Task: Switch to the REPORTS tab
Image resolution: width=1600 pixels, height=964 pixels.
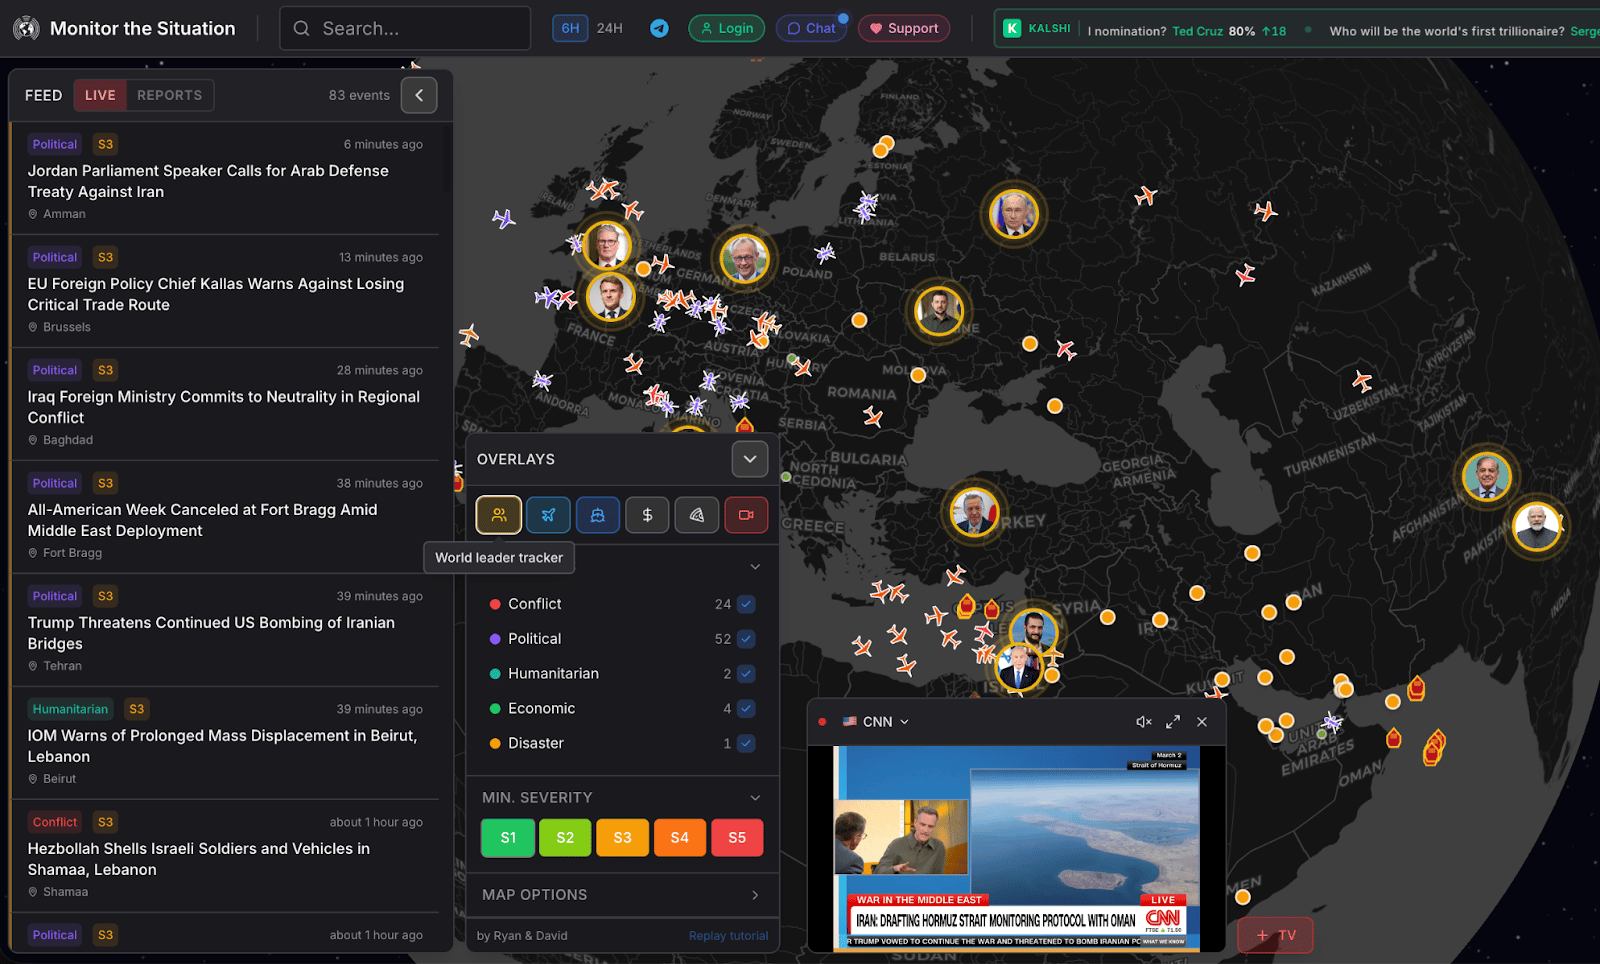Action: [170, 94]
